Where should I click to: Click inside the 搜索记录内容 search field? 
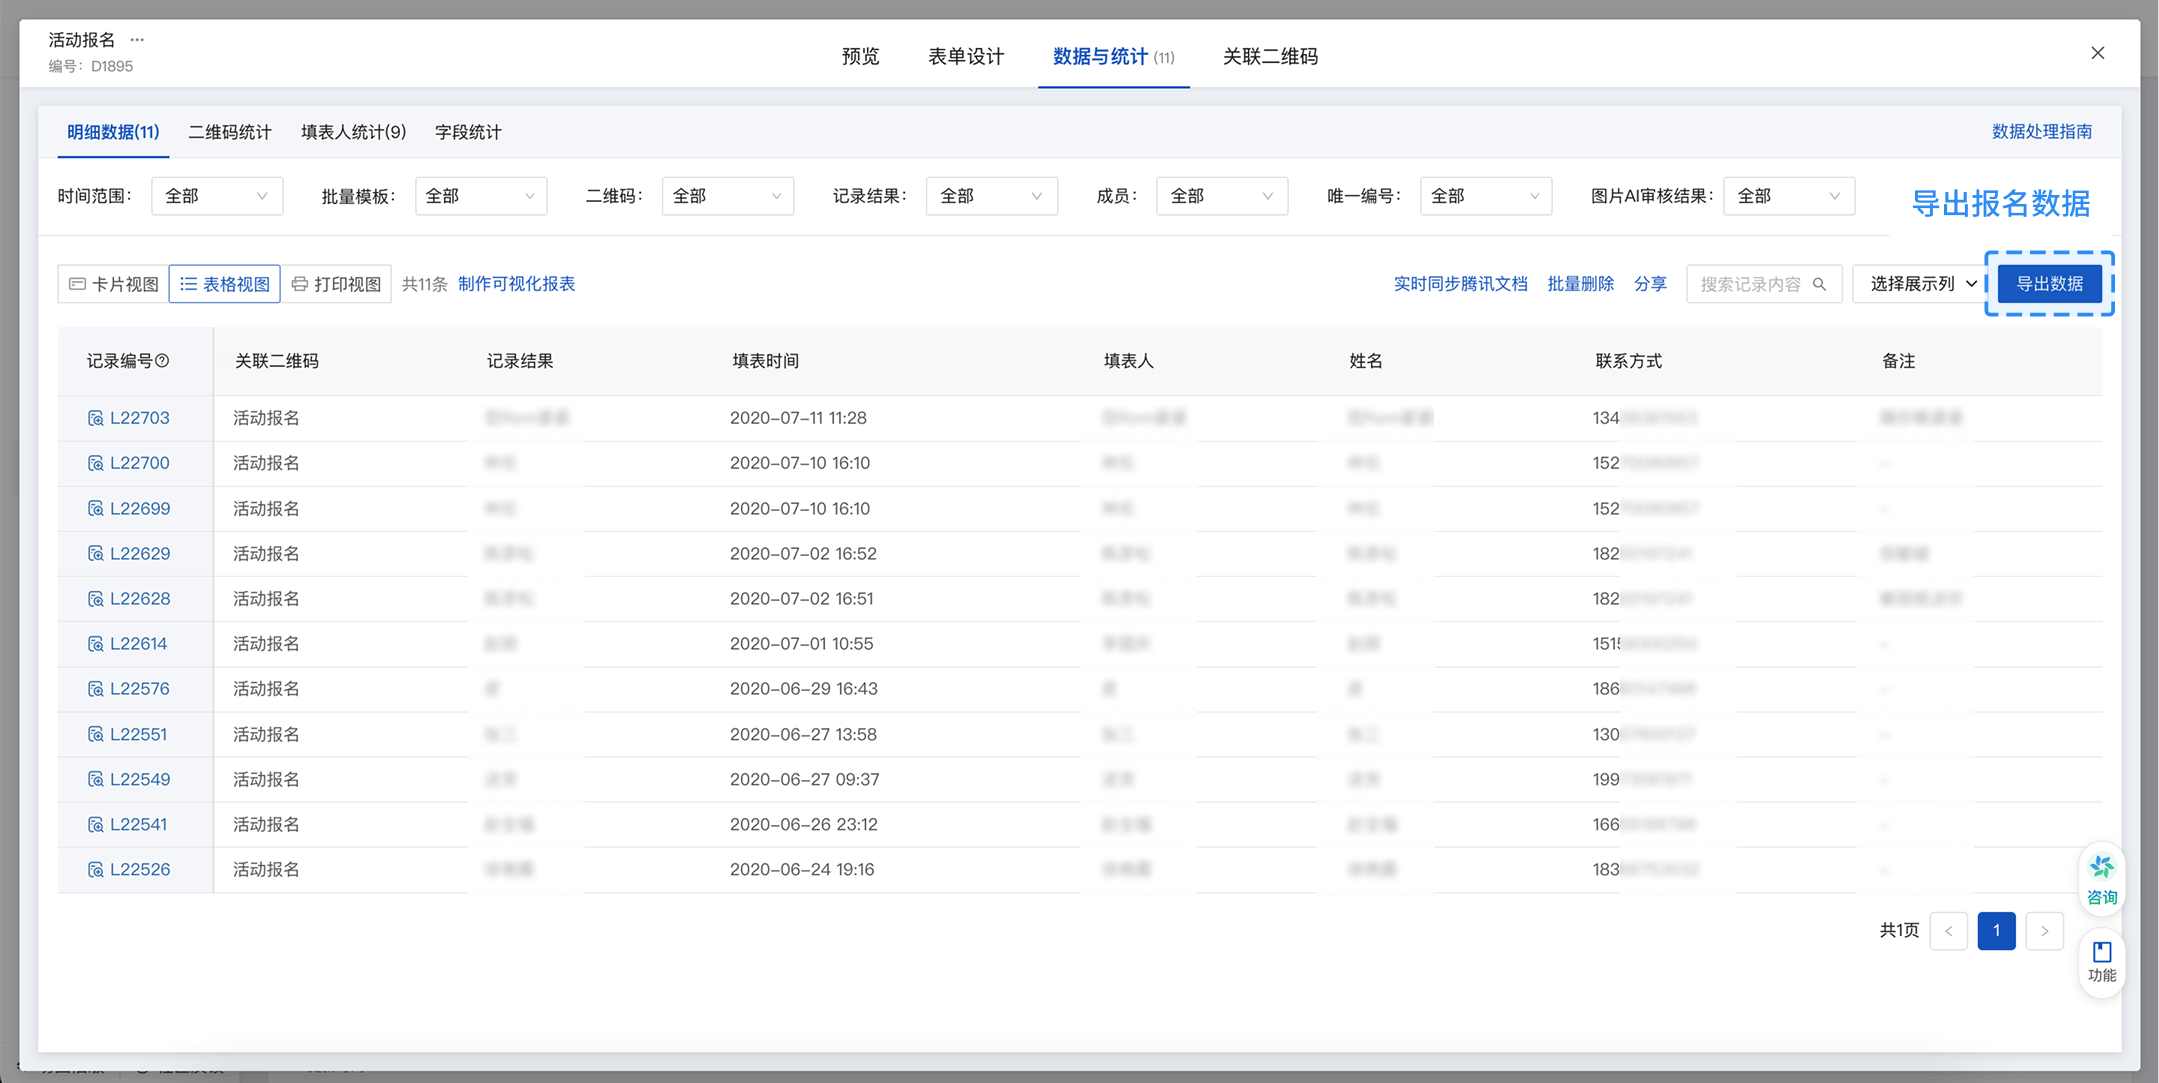[x=1749, y=285]
